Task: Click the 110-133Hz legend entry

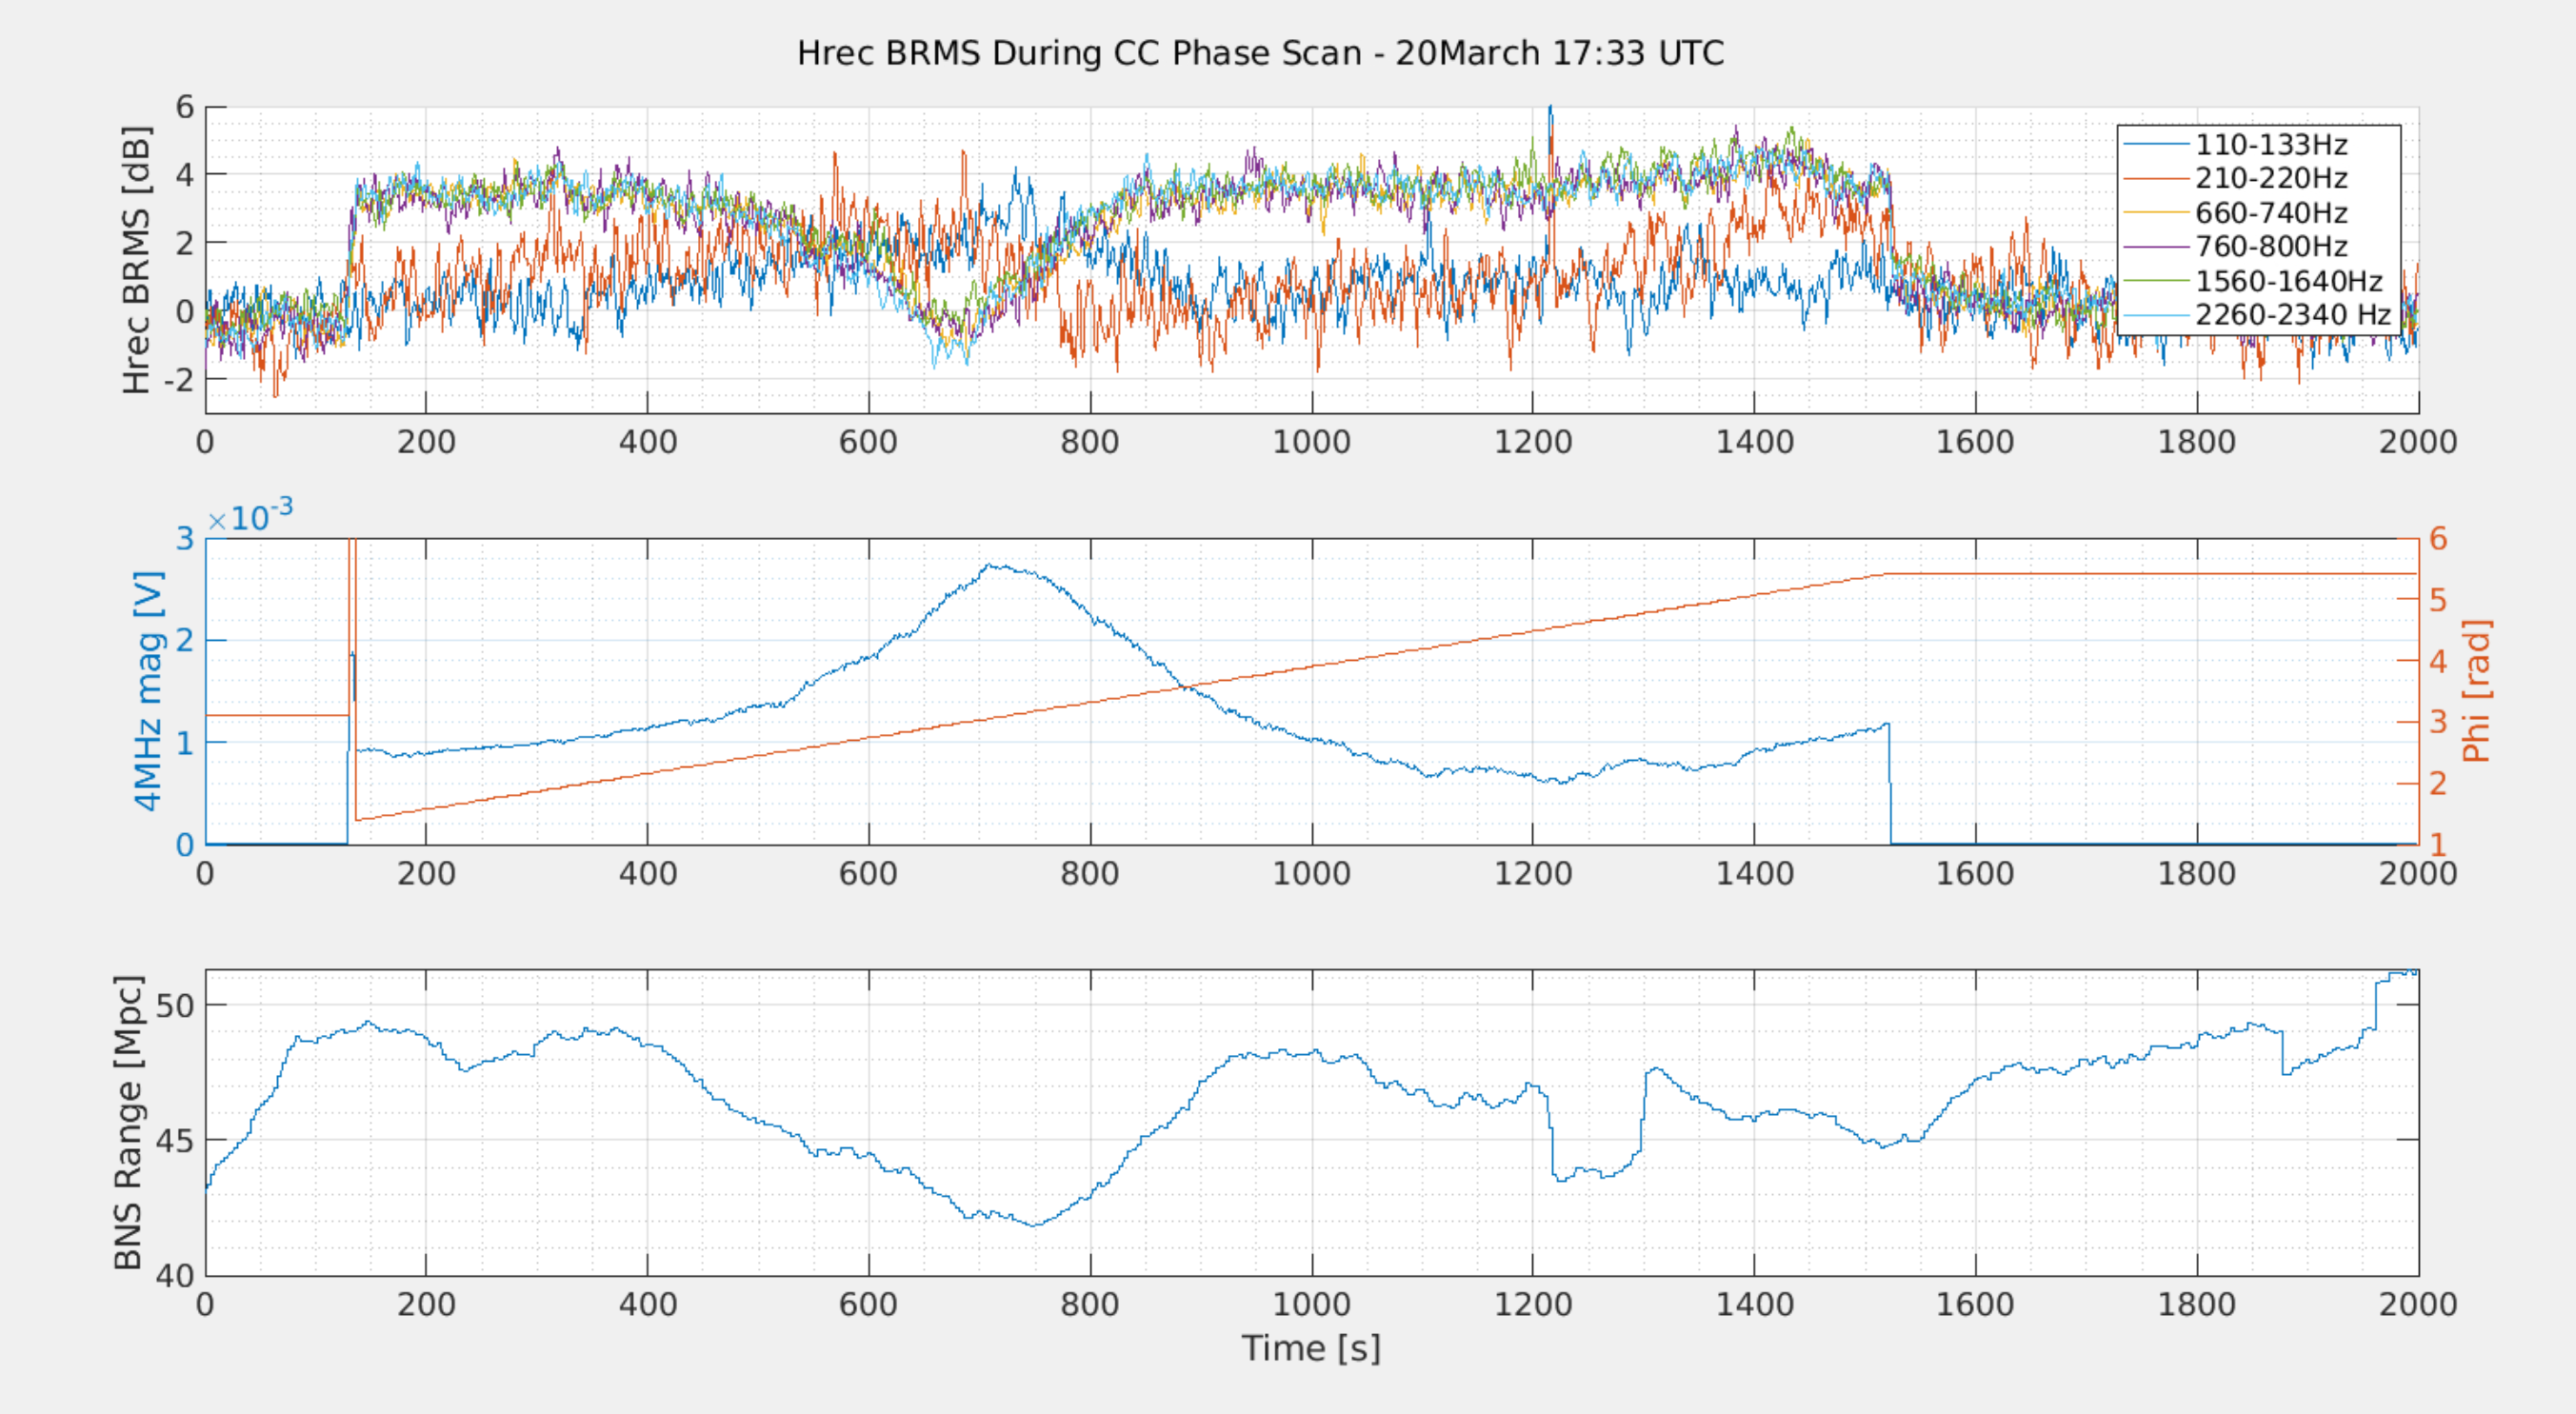Action: point(2270,145)
